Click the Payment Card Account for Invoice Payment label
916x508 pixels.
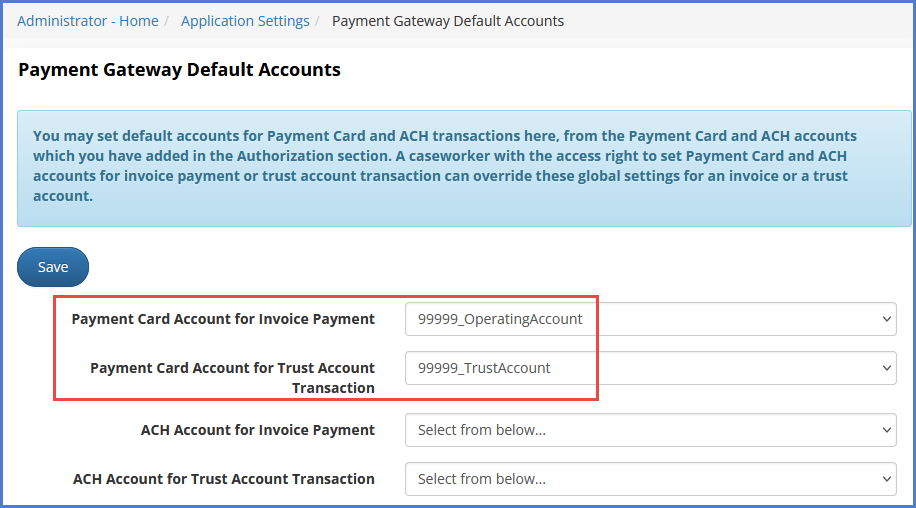click(223, 319)
